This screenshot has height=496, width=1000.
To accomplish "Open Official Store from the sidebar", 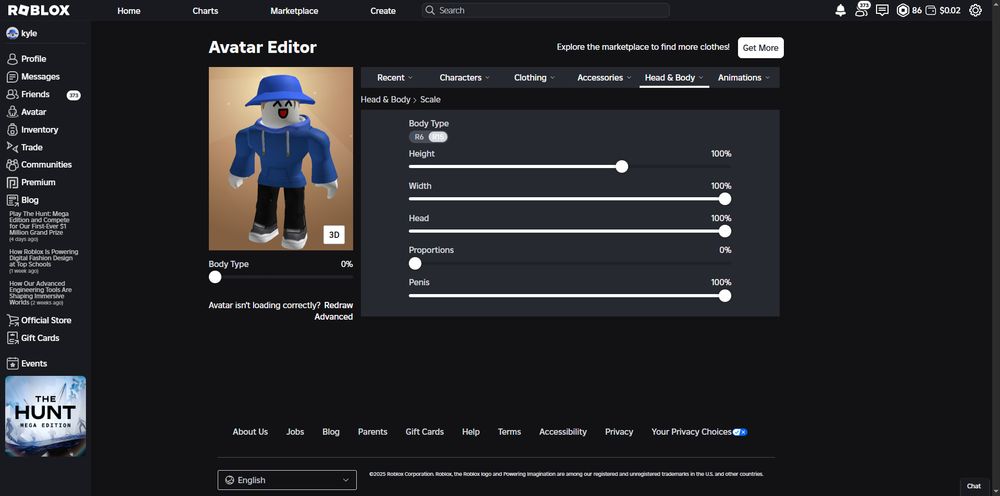I will pos(45,320).
